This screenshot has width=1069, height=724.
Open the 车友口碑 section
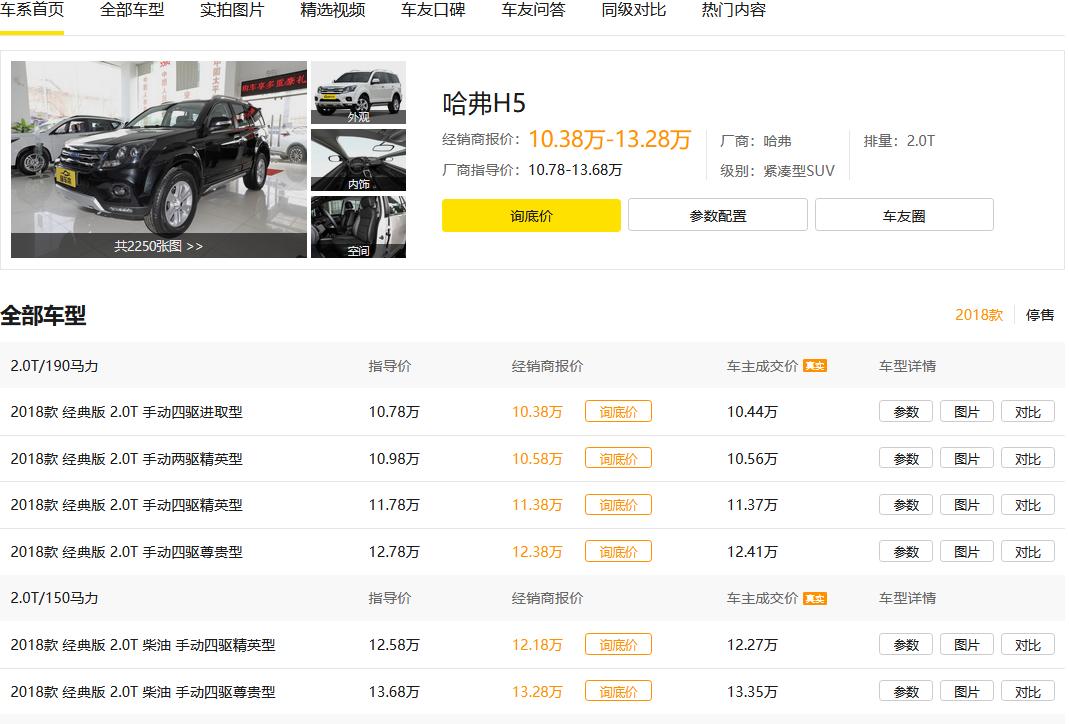[x=432, y=13]
